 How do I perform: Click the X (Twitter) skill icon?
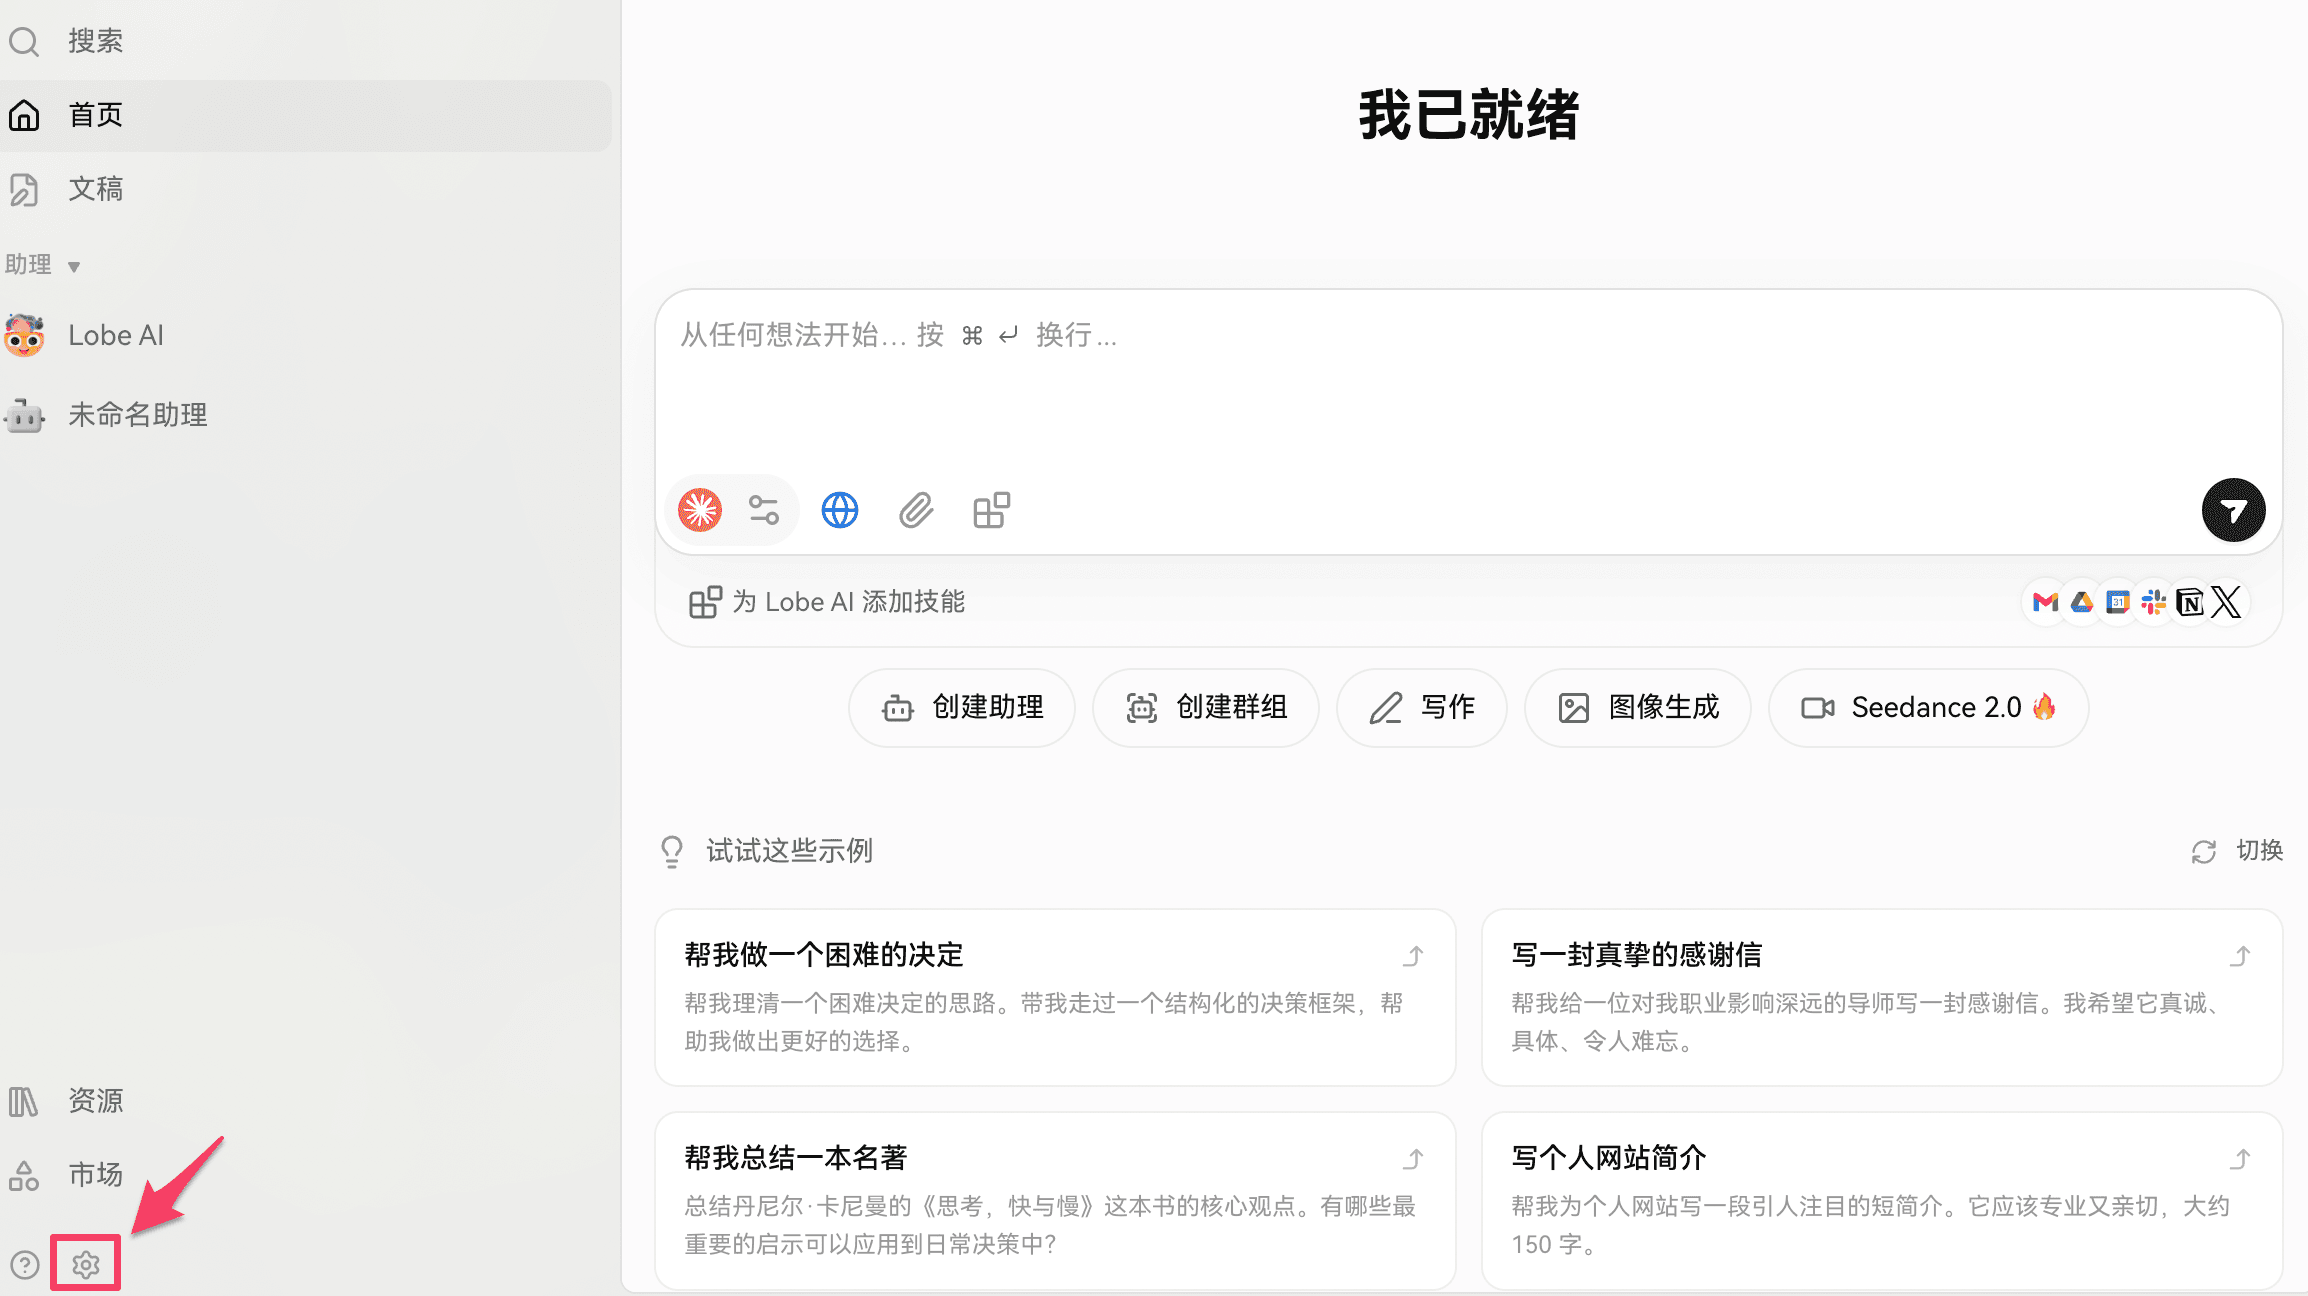click(x=2225, y=601)
